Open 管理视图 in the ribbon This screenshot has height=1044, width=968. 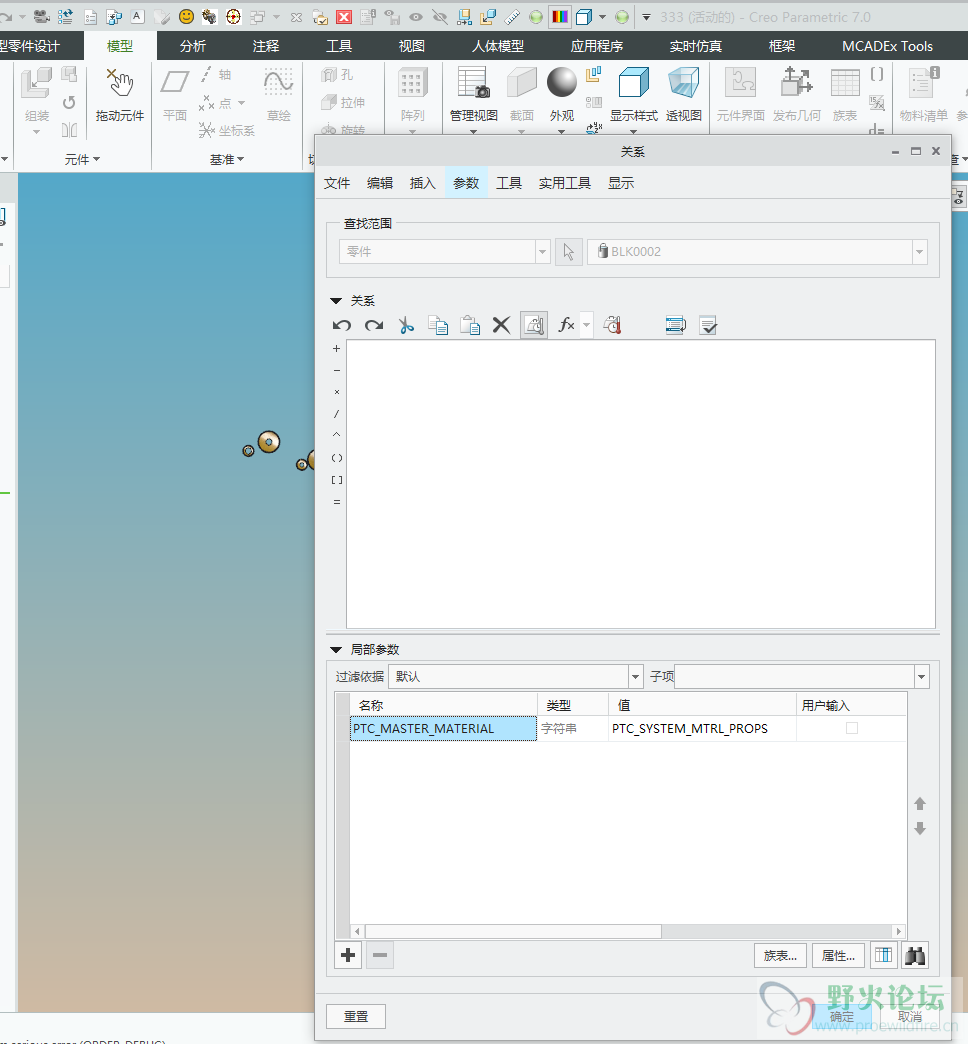[x=473, y=99]
